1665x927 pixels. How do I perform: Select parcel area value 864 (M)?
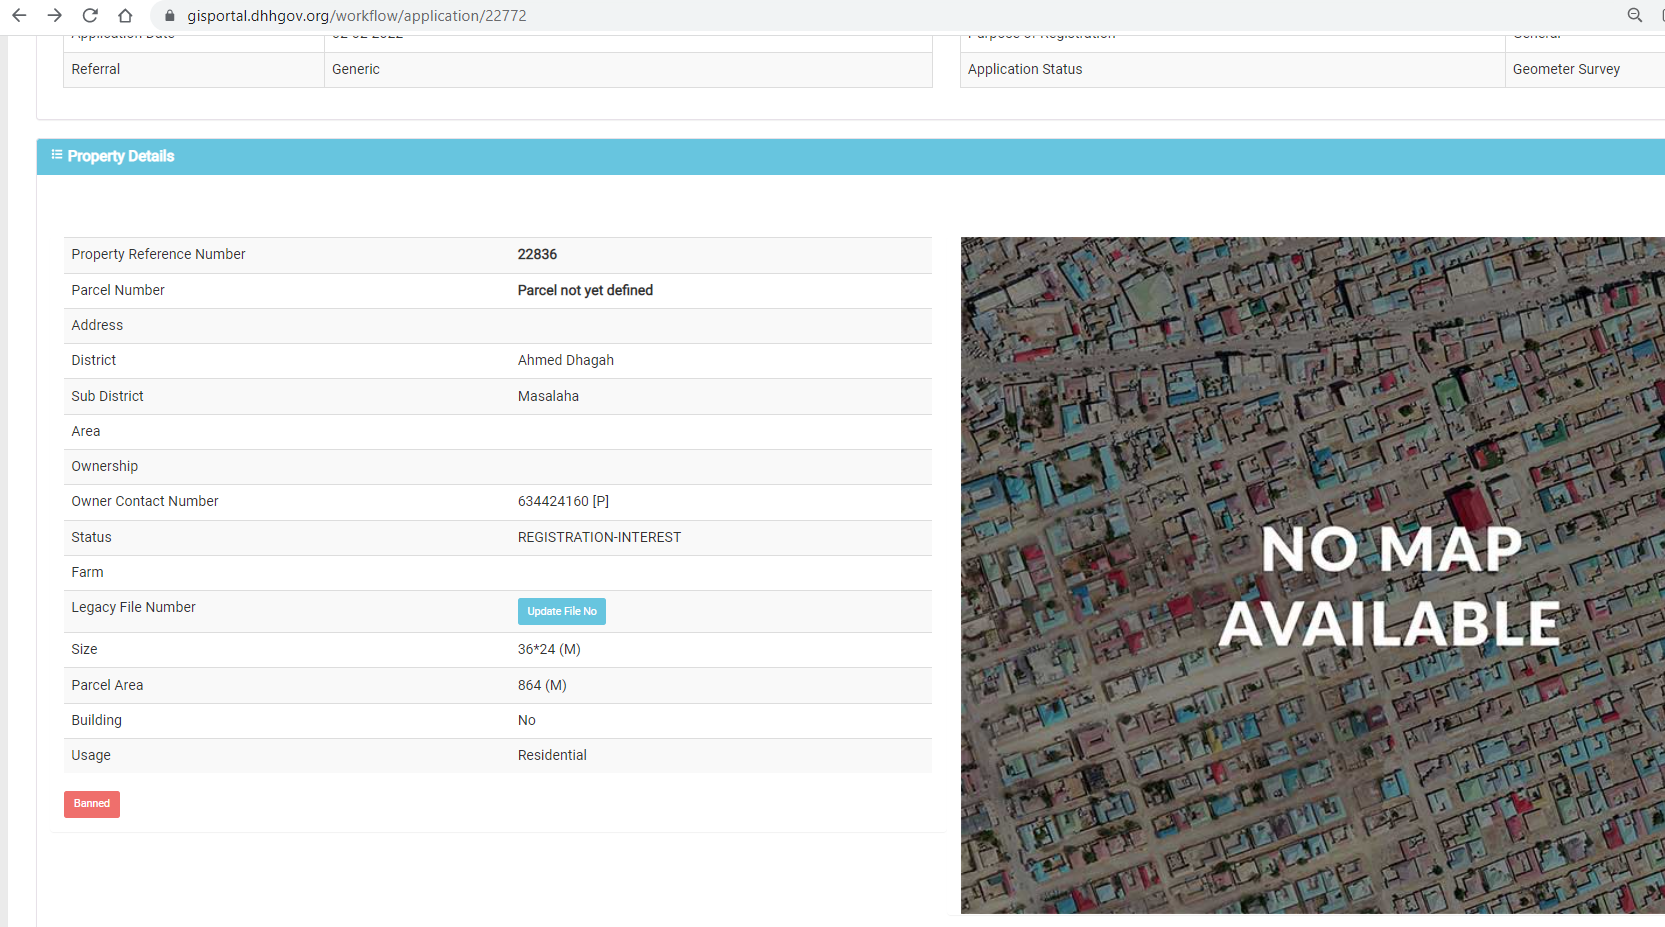[542, 685]
